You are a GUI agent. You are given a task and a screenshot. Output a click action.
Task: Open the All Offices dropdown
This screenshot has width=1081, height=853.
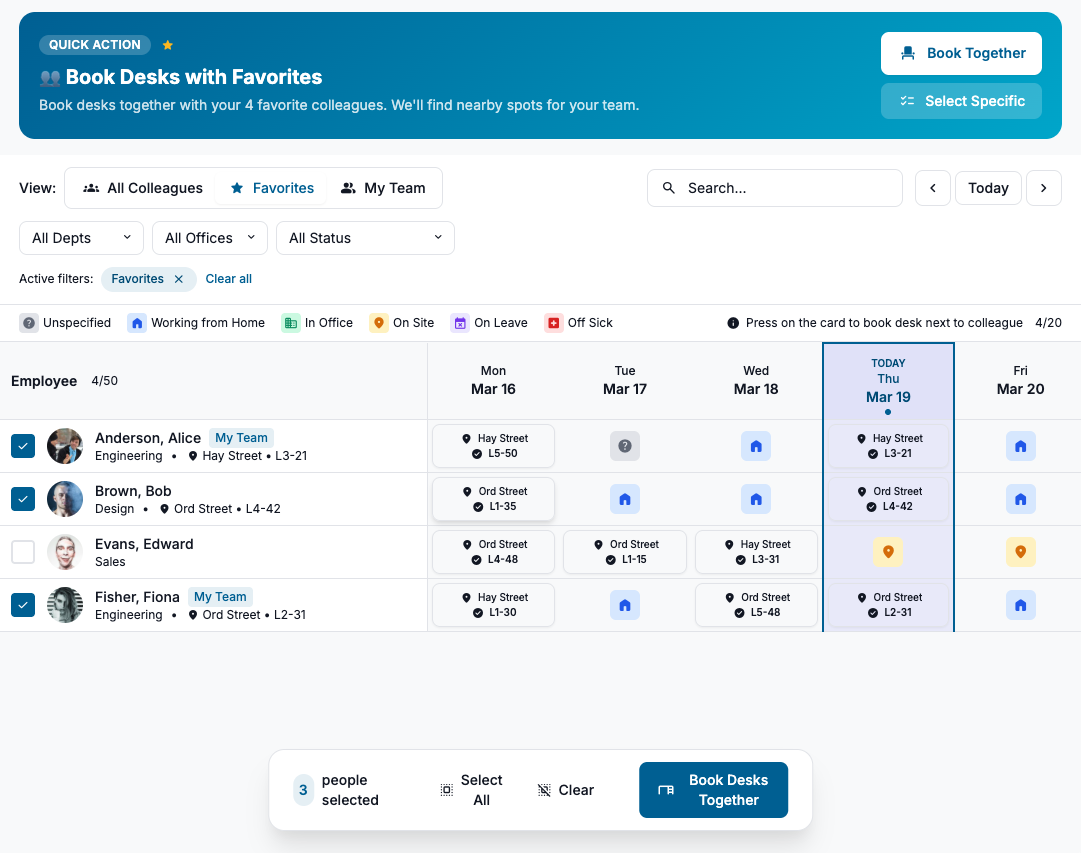tap(209, 238)
